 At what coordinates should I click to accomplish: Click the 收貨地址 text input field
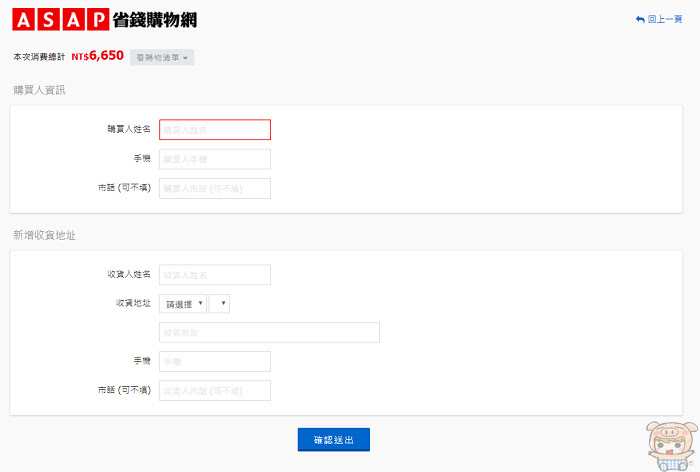(x=269, y=332)
